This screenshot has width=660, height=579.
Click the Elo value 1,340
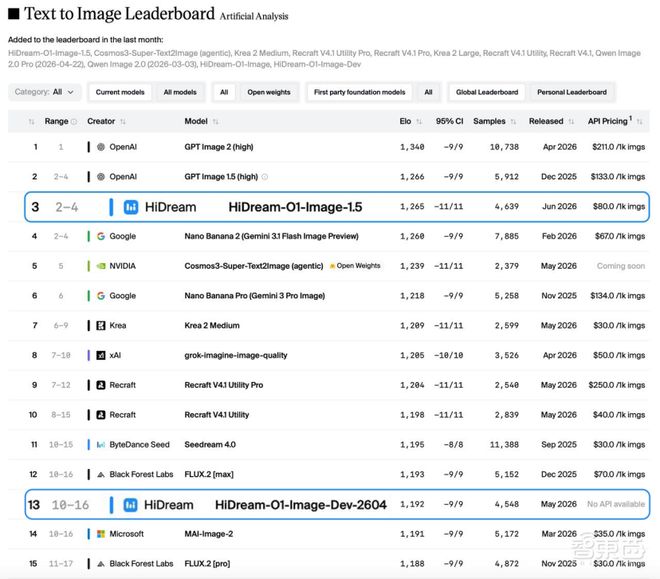[412, 147]
